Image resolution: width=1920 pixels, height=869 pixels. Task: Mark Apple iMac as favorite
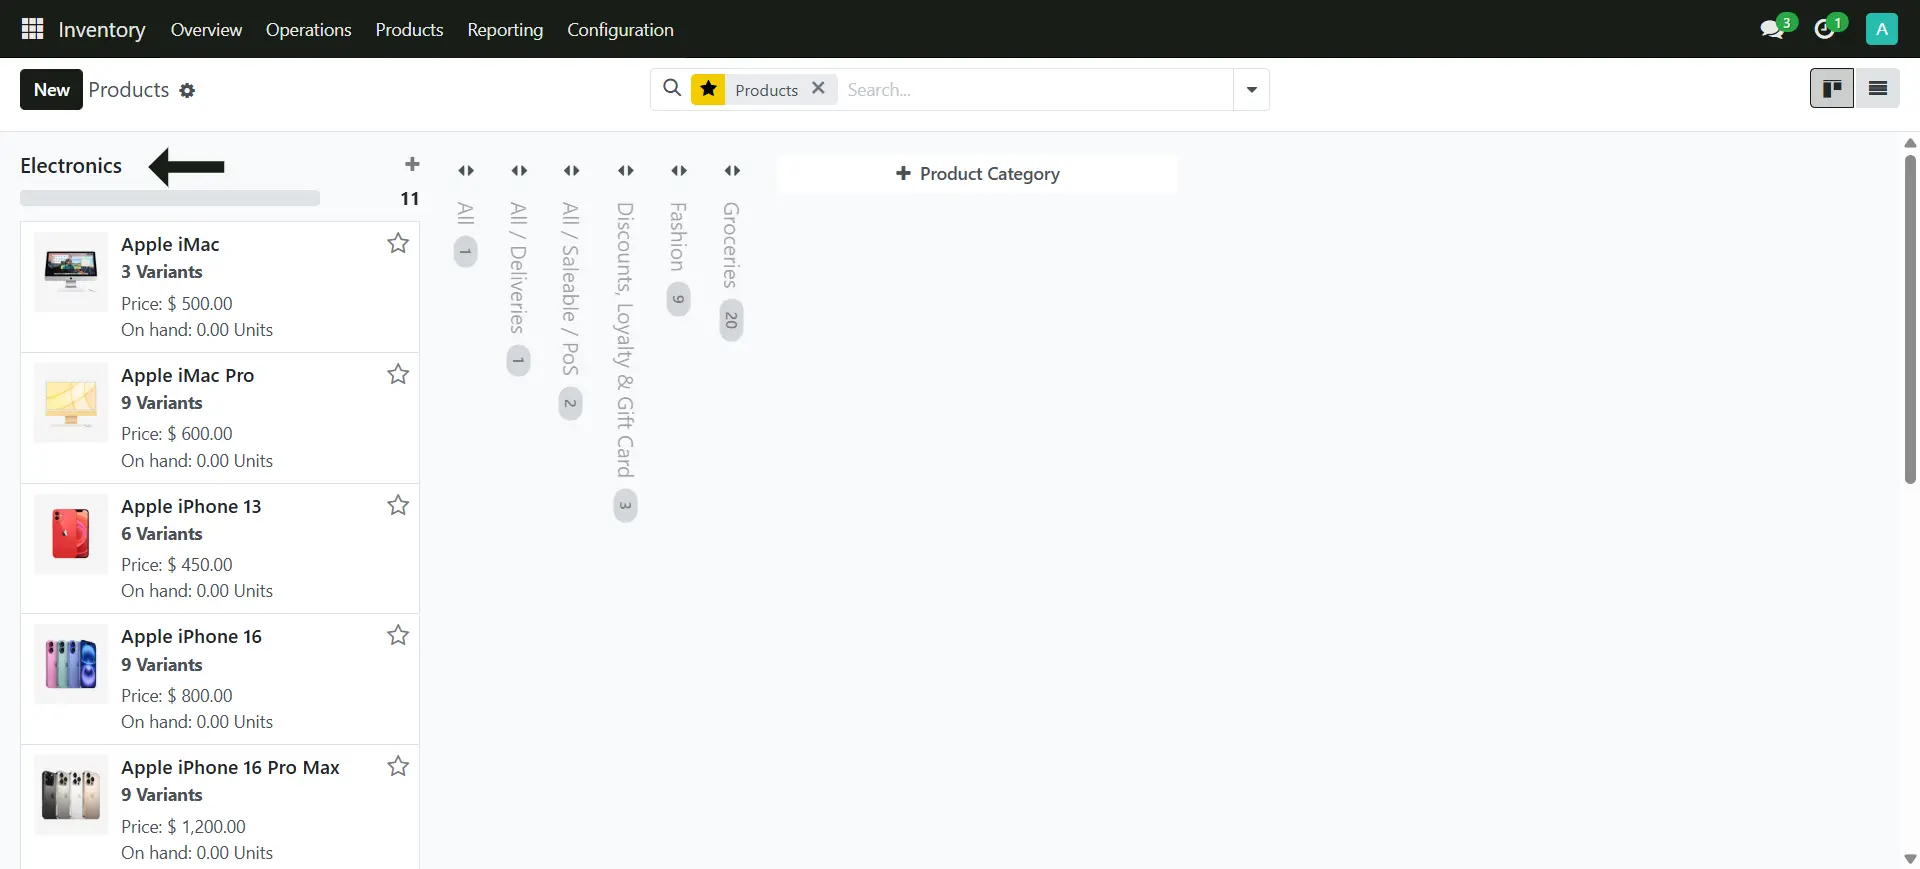coord(398,243)
